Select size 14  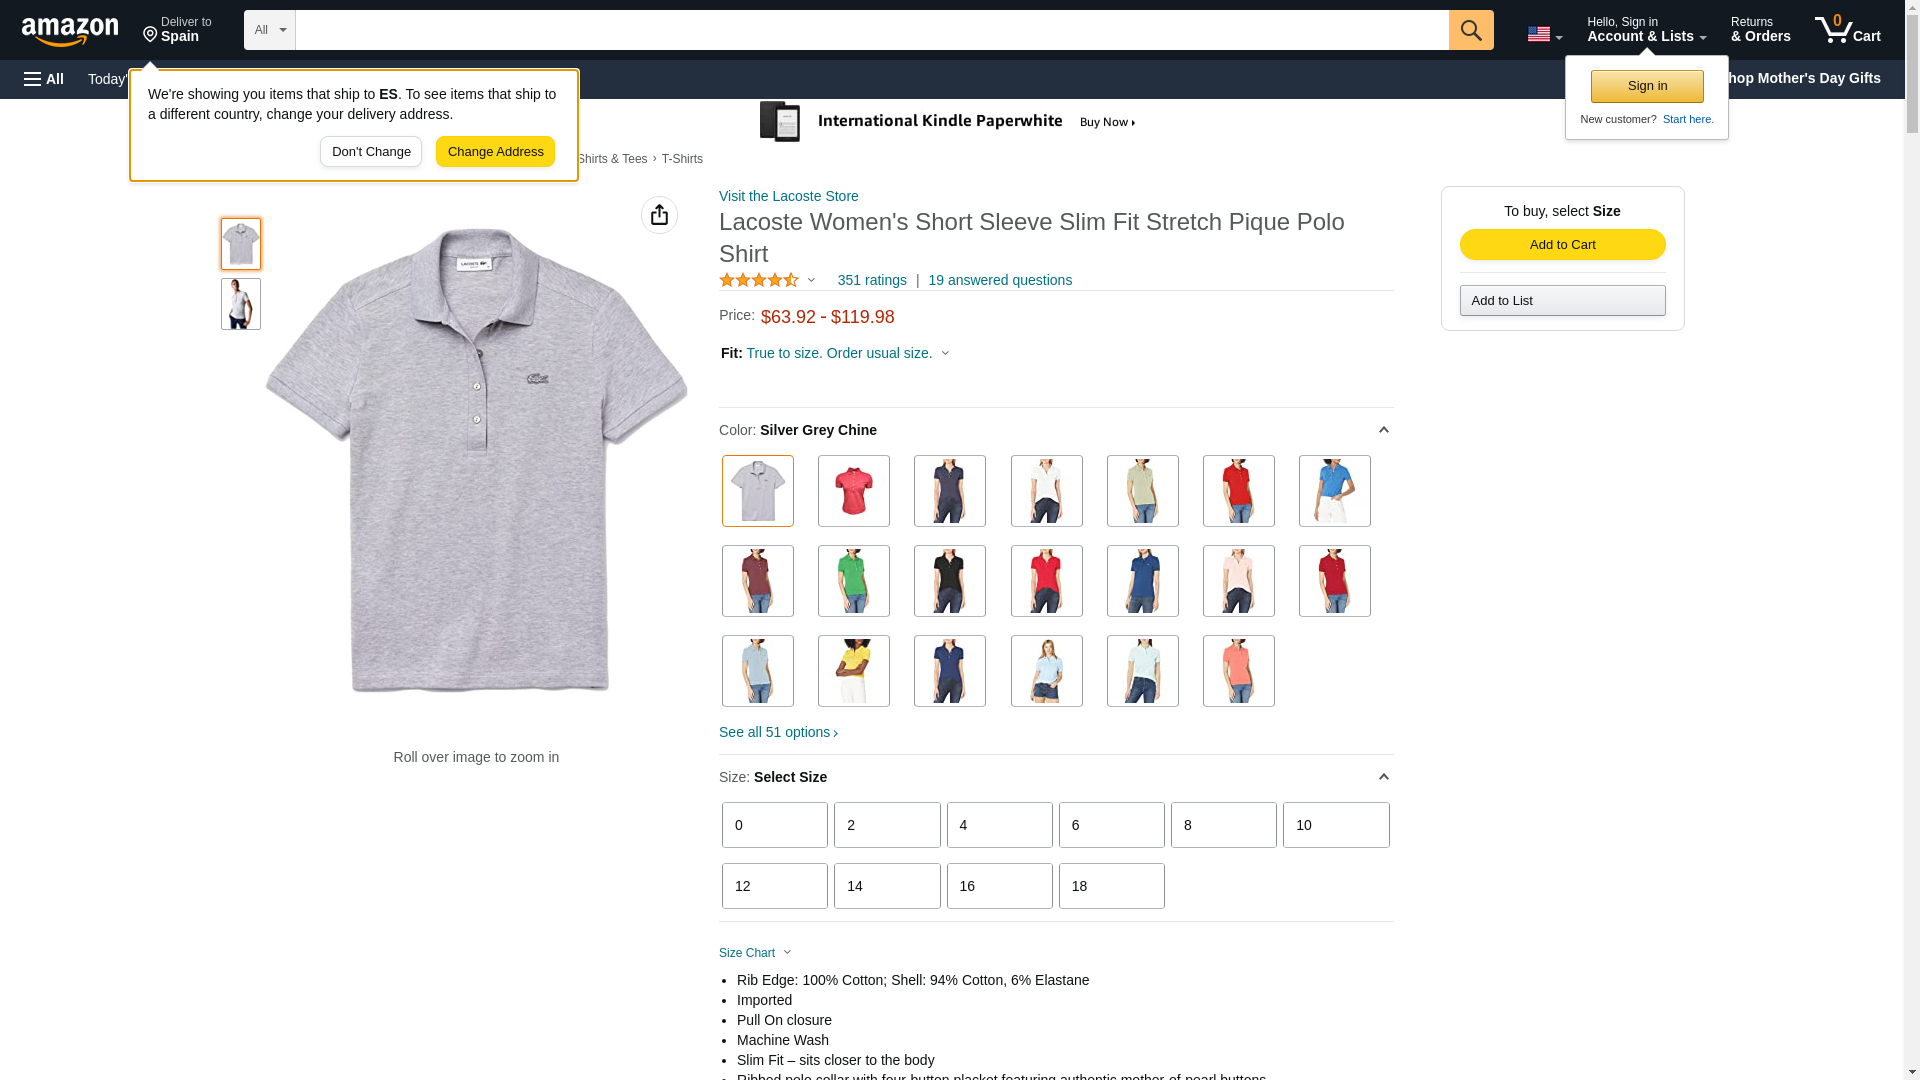coord(886,886)
